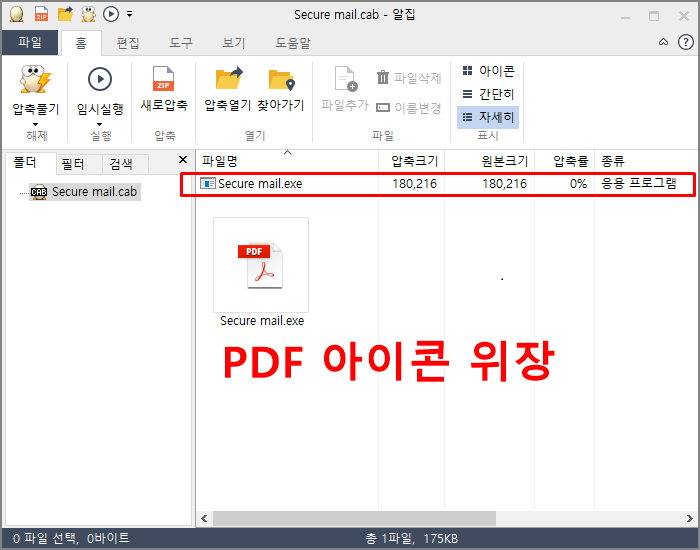700x550 pixels.
Task: Switch to the 도움말 ribbon tab
Action: (293, 43)
